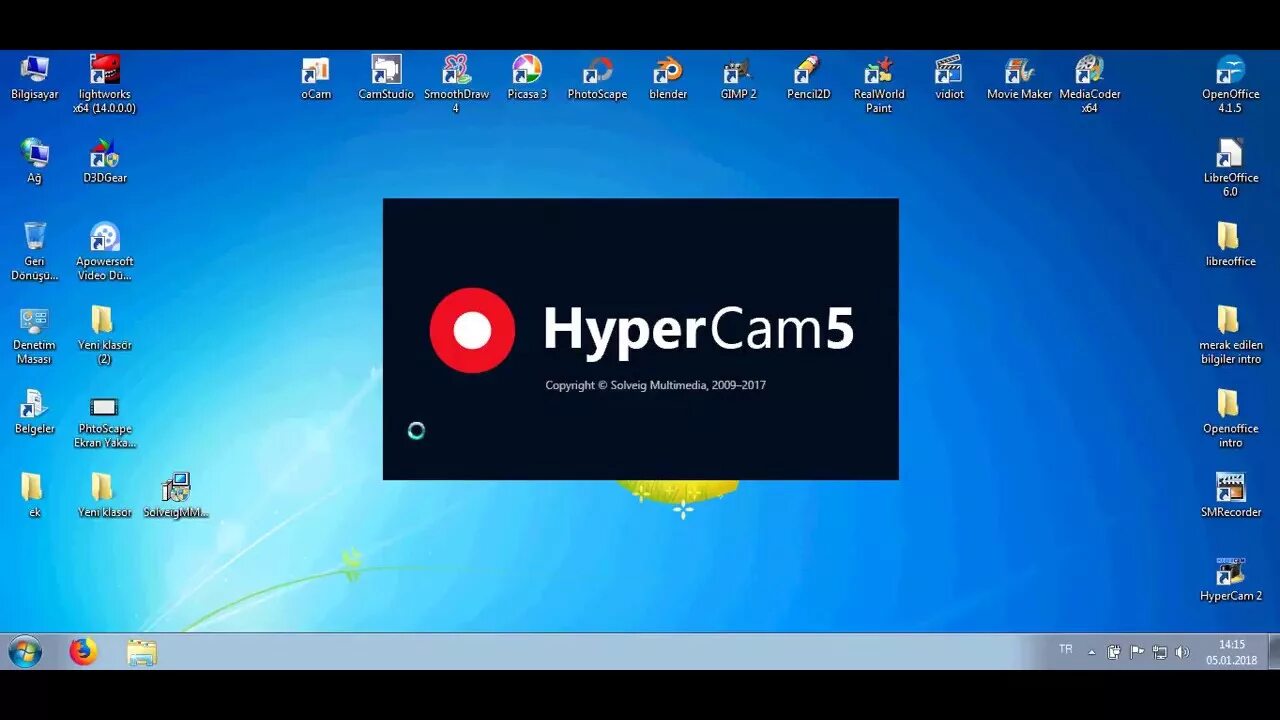Select the SmoothDraw 4 shortcut
The image size is (1280, 720).
click(456, 85)
